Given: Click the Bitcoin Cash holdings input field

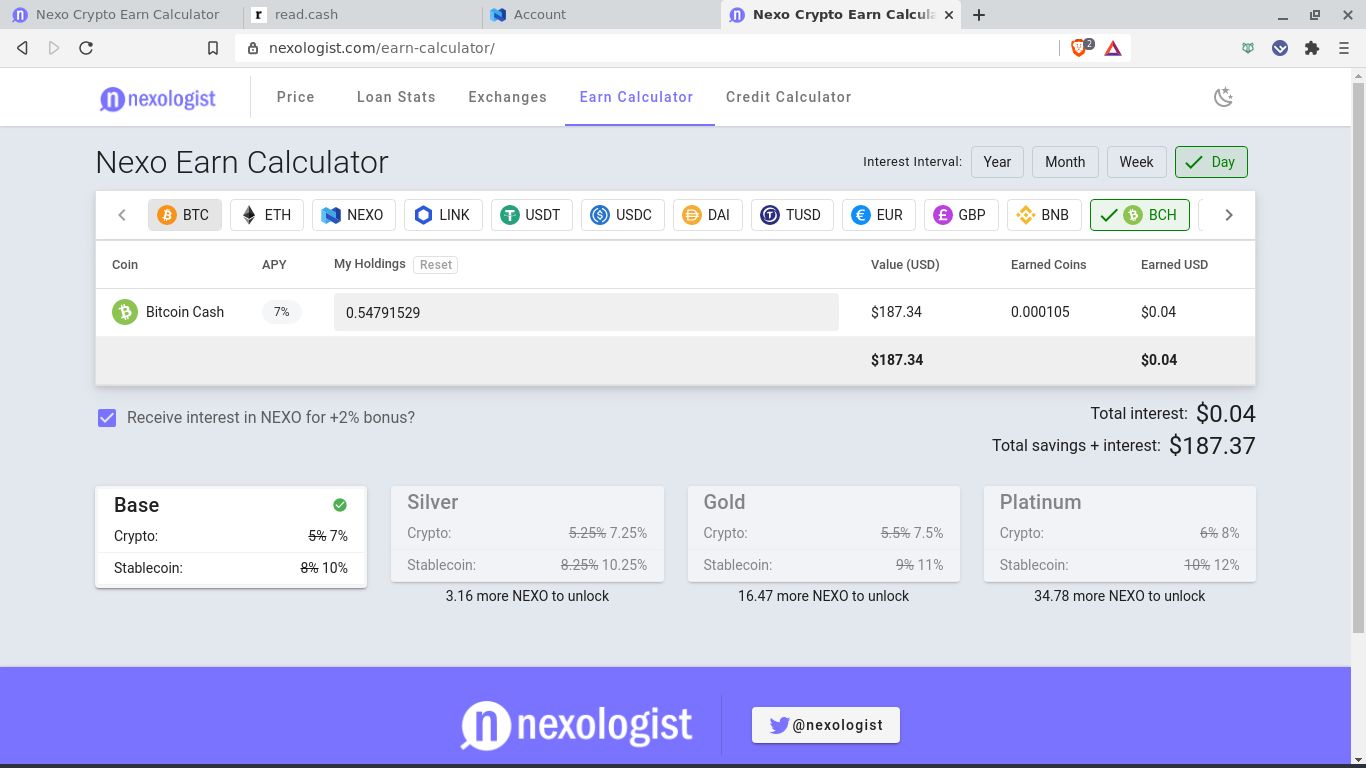Looking at the screenshot, I should tap(586, 312).
